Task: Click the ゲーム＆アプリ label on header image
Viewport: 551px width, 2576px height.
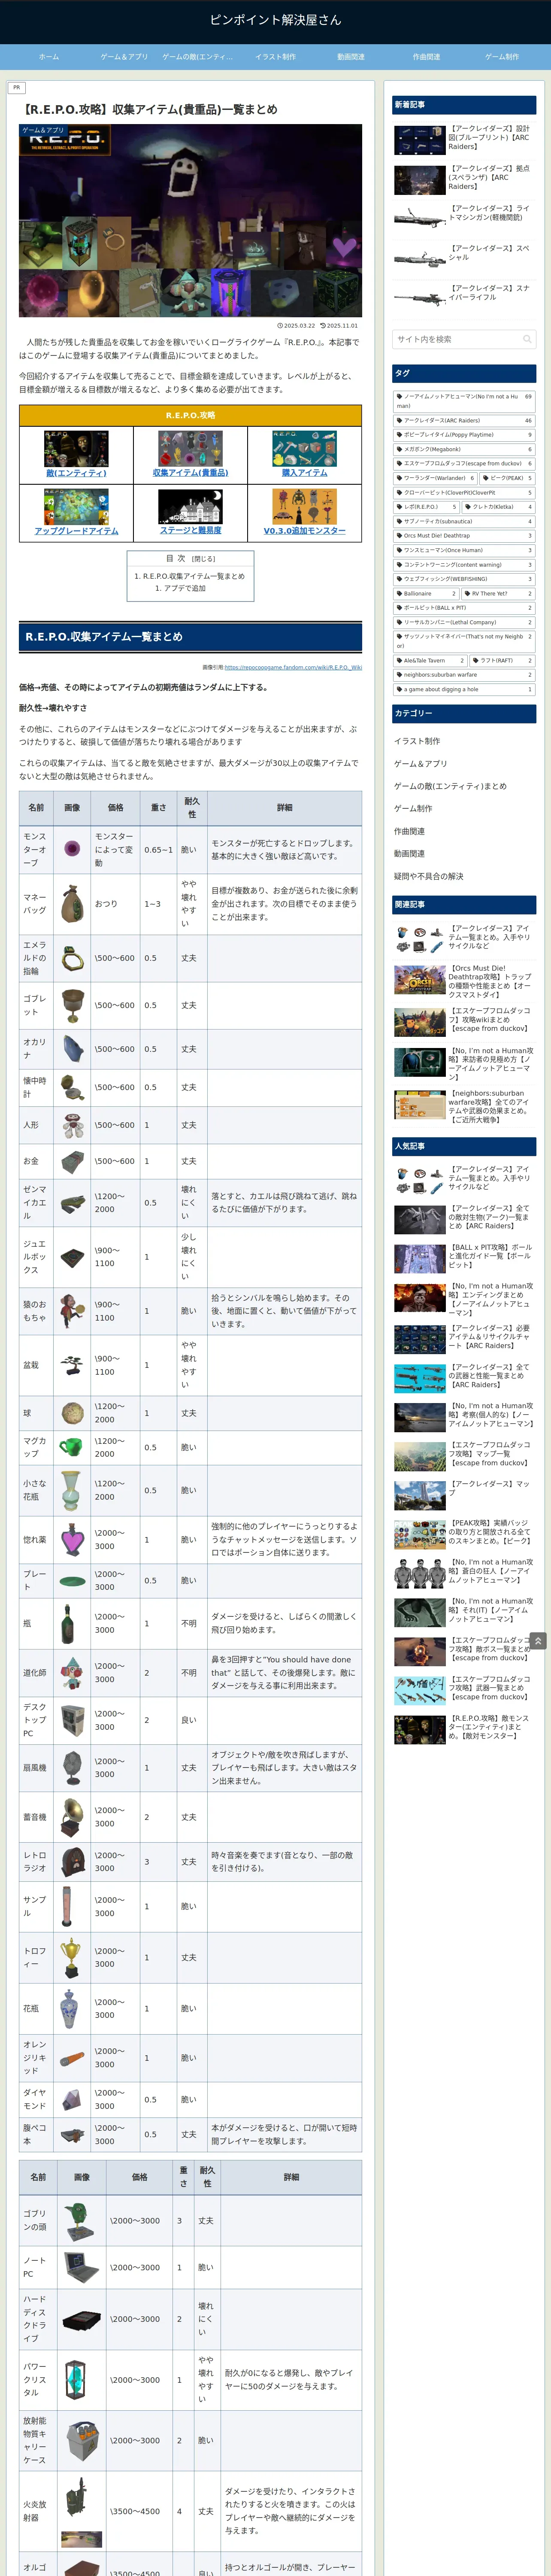Action: coord(43,130)
